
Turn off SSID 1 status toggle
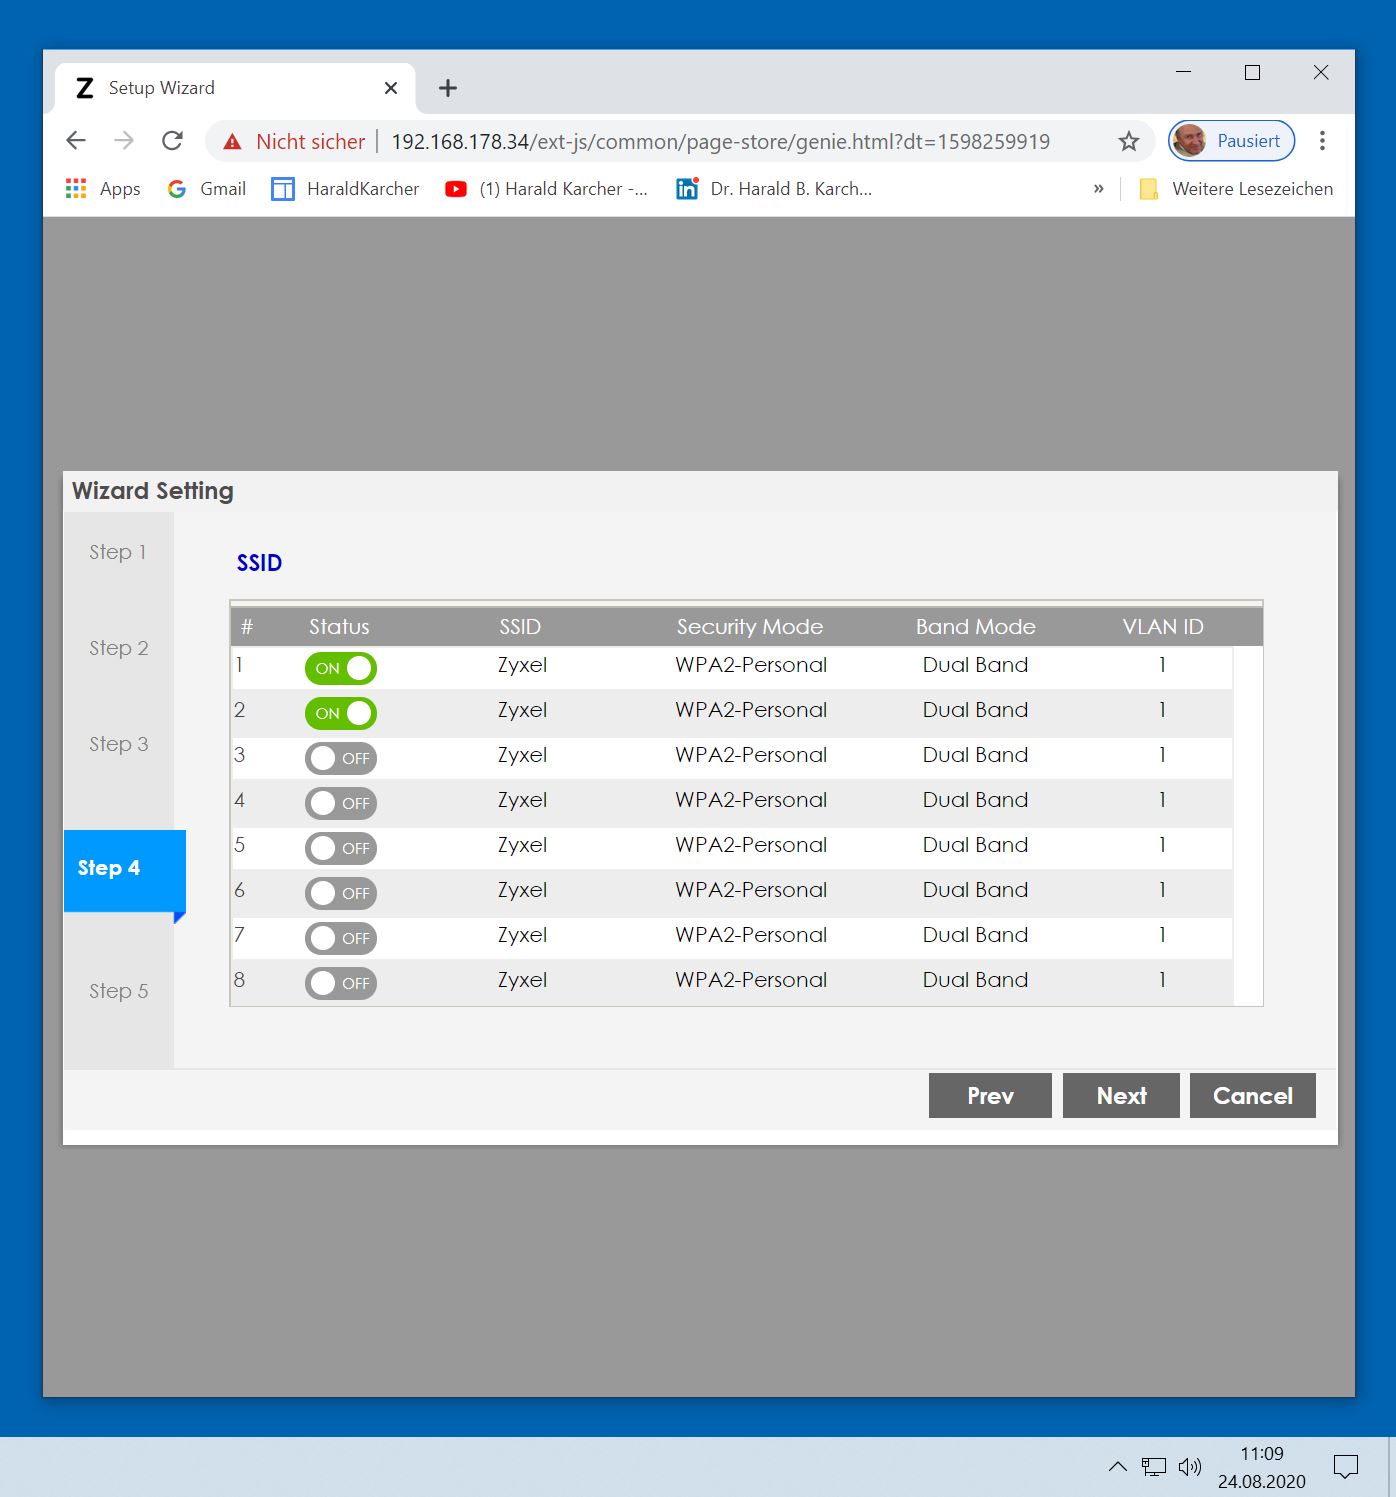pos(341,668)
